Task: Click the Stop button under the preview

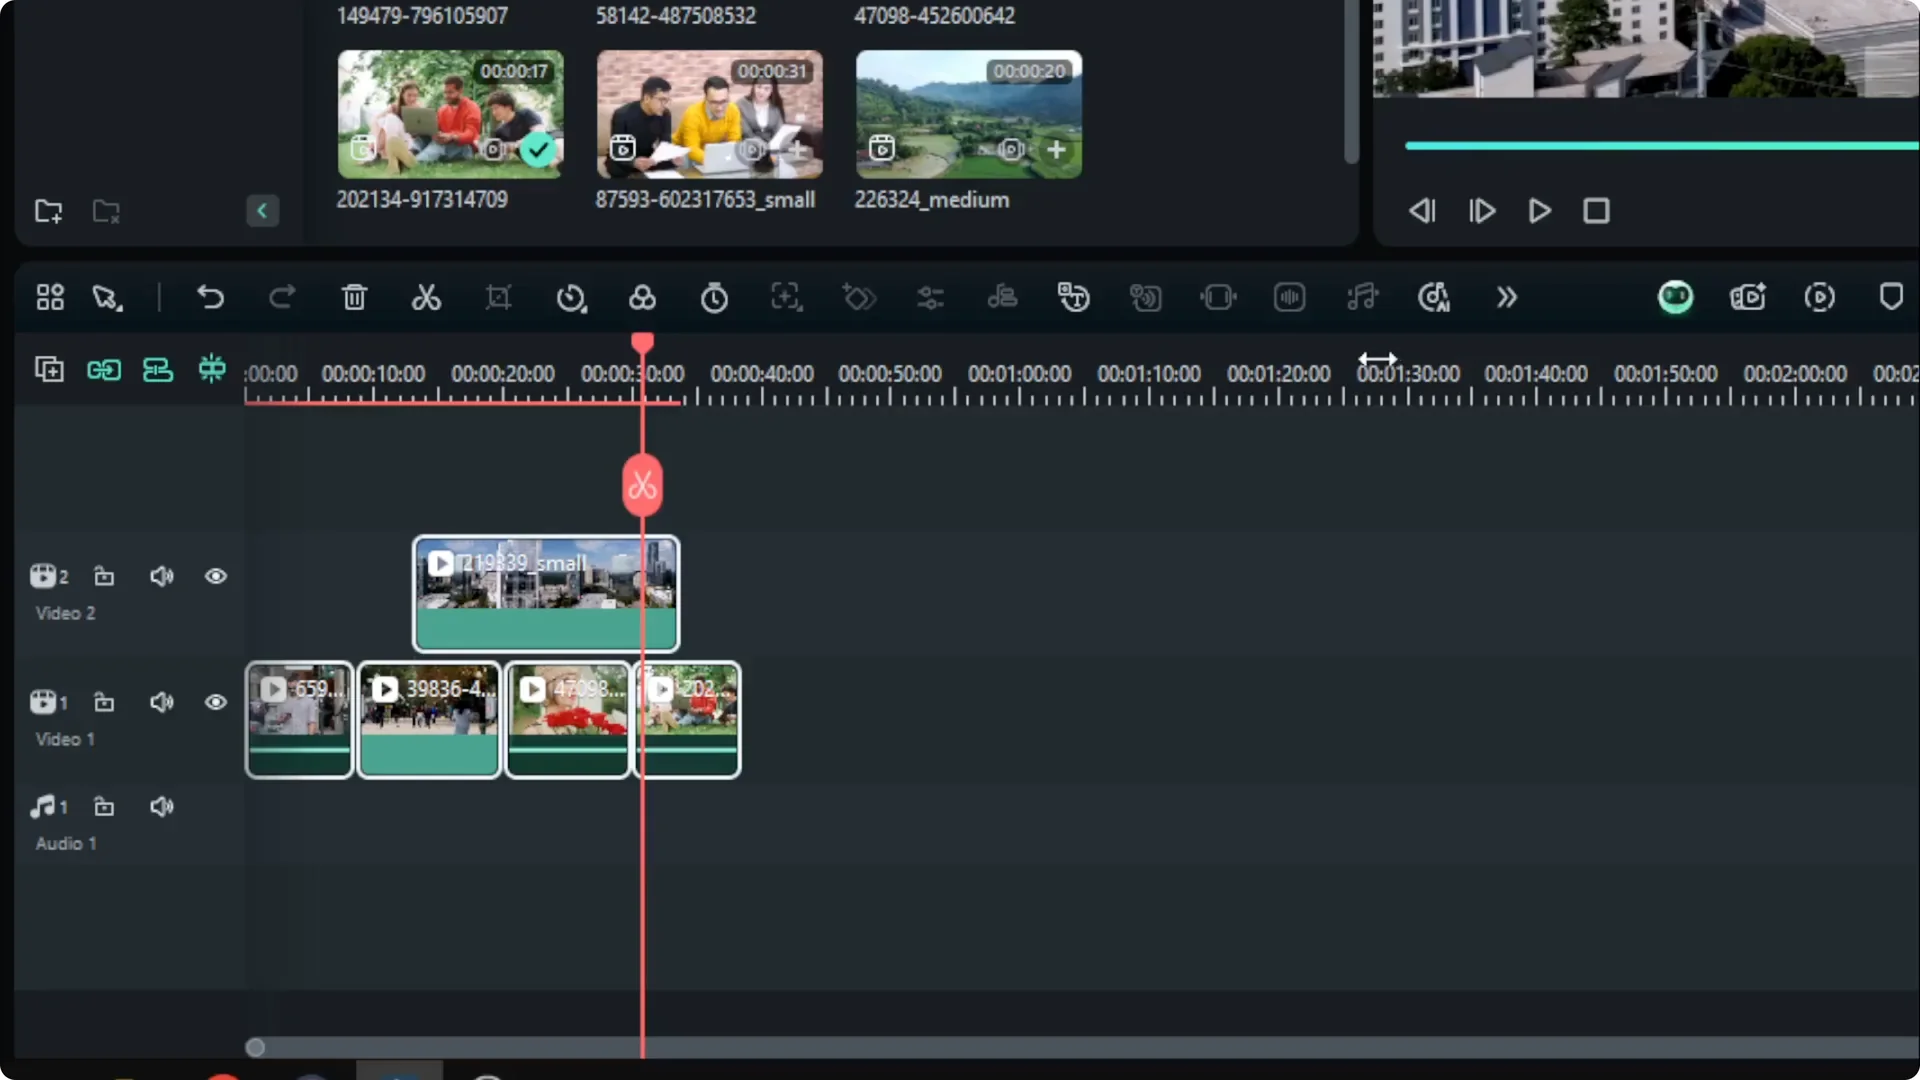Action: 1596,211
